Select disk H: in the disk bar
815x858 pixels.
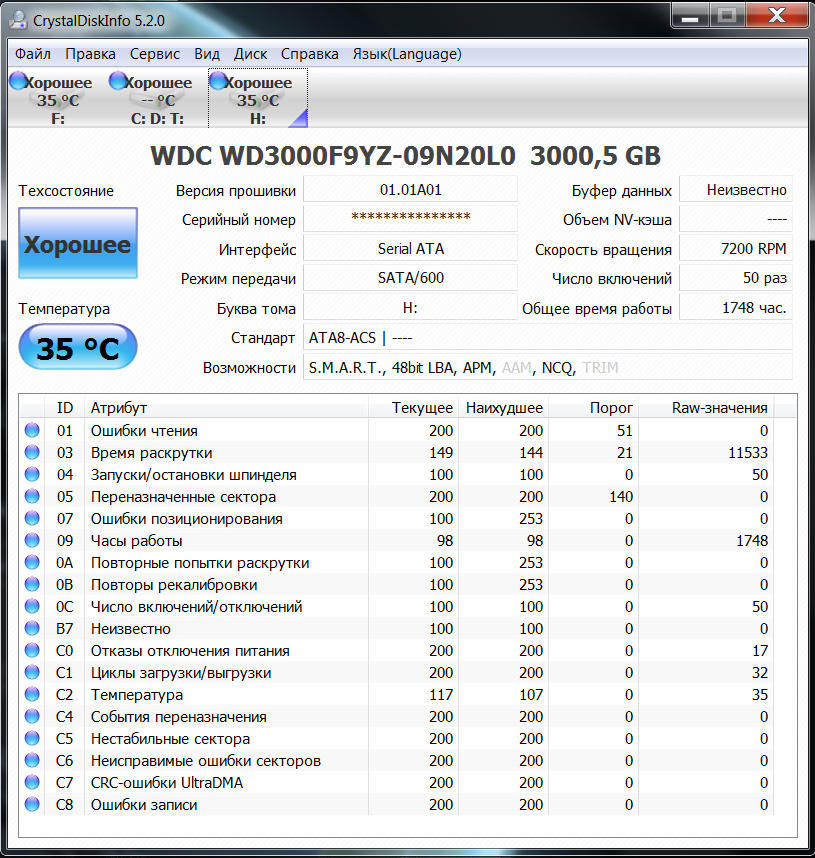[x=258, y=100]
